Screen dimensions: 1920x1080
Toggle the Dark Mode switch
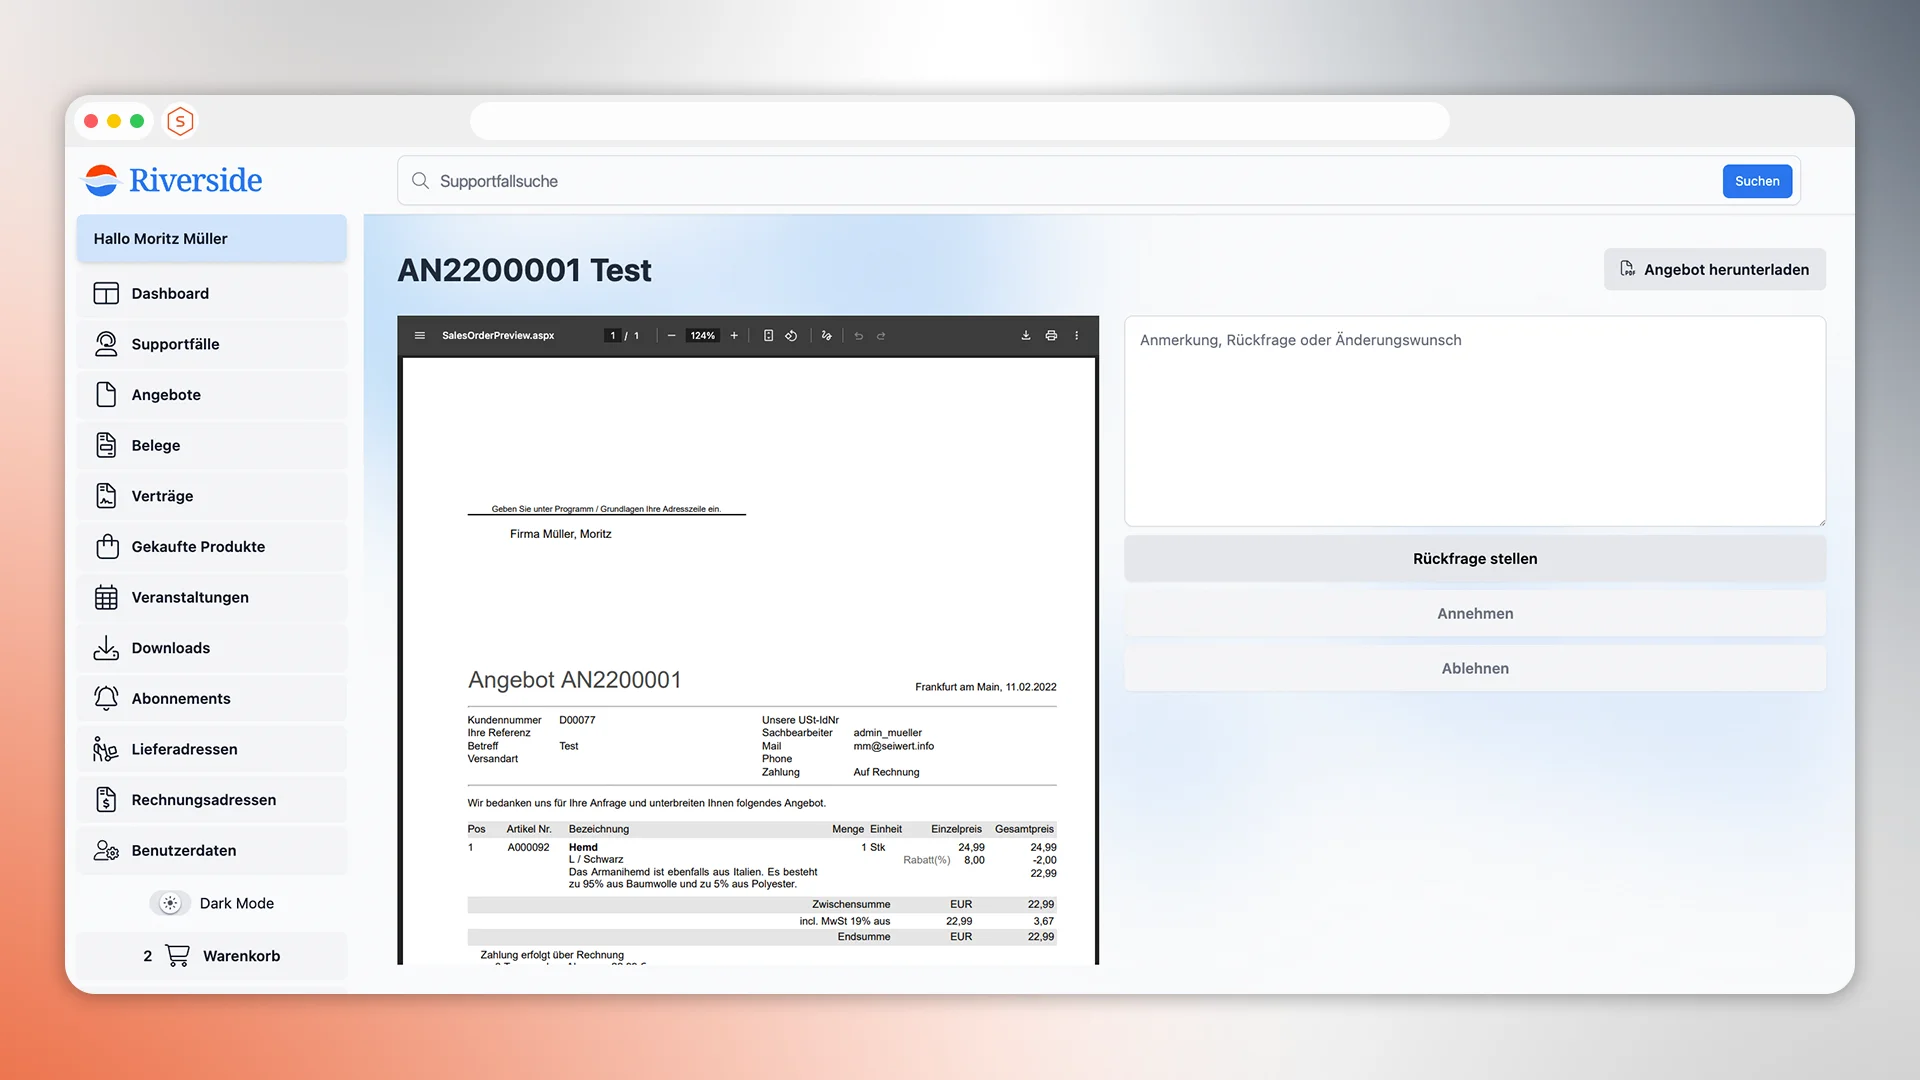[x=170, y=903]
